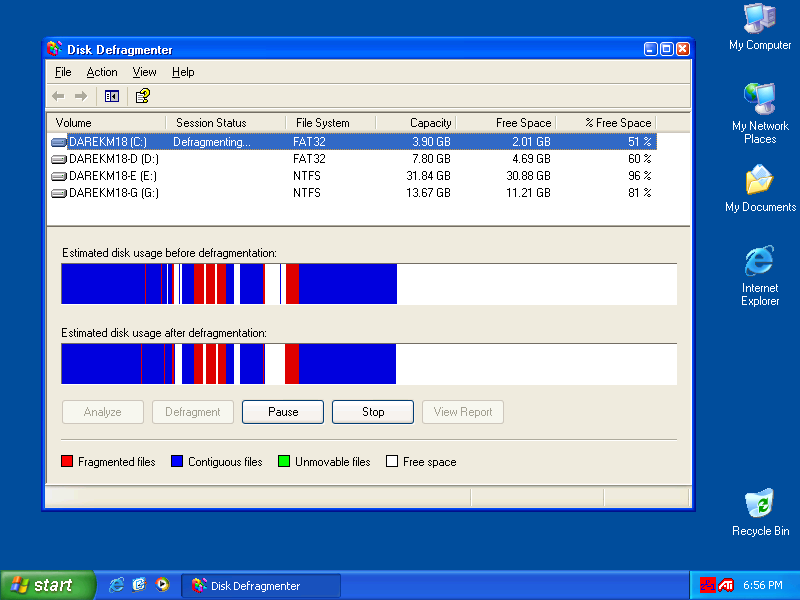Viewport: 800px width, 600px height.
Task: Click the drive icon for DAREKM18-D (D:)
Action: pos(59,159)
